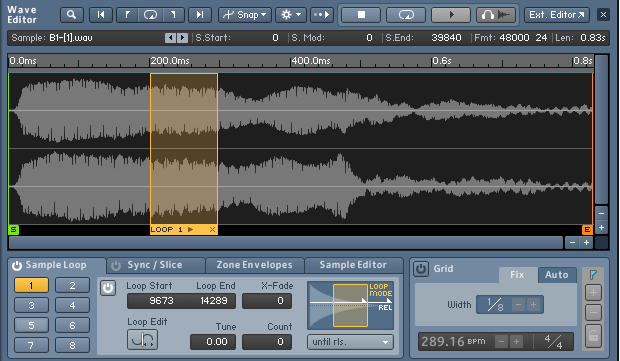Select the LOOP 1 region label
The height and width of the screenshot is (361, 620).
(166, 229)
